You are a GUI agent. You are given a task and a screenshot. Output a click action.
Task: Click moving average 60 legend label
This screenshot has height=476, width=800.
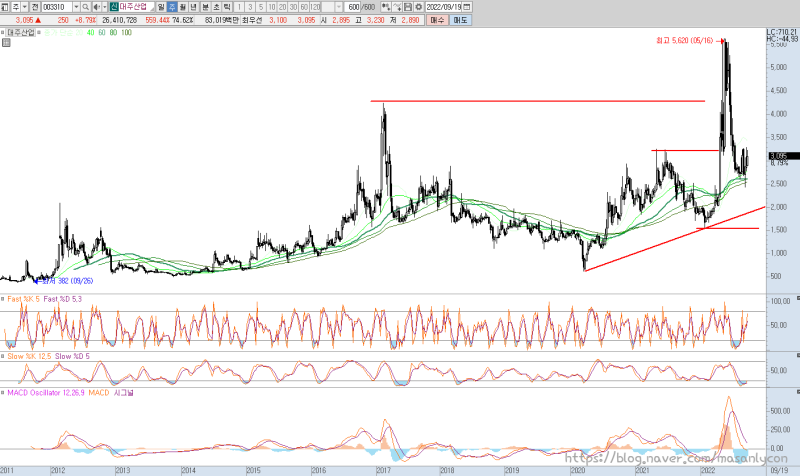[x=102, y=33]
